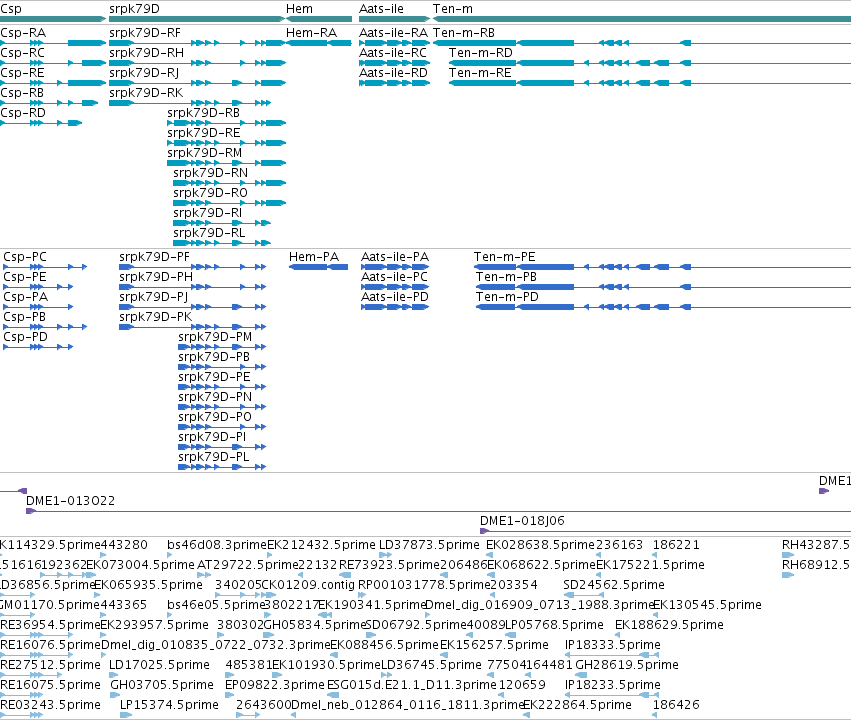Viewport: 851px width, 720px height.
Task: Select the LP15374.5prime EST label
Action: [169, 705]
